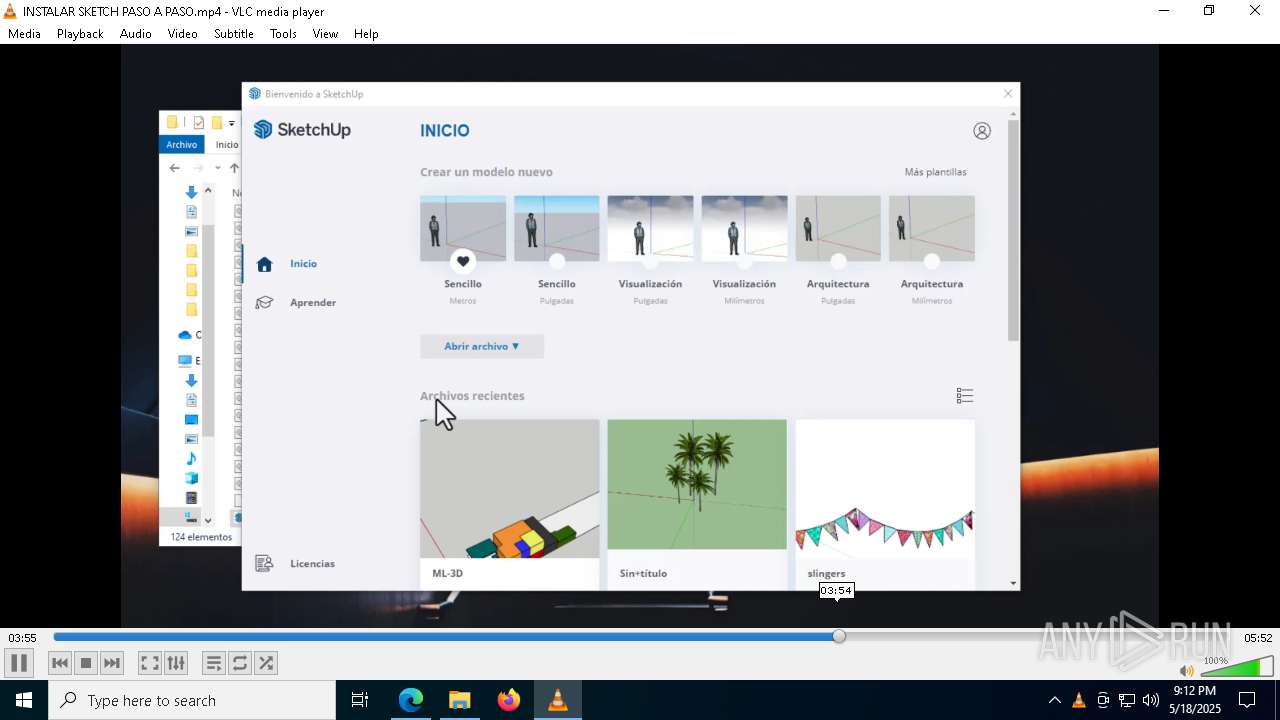Choose Sencillo Metros template thumbnail
This screenshot has height=720, width=1280.
tap(463, 228)
